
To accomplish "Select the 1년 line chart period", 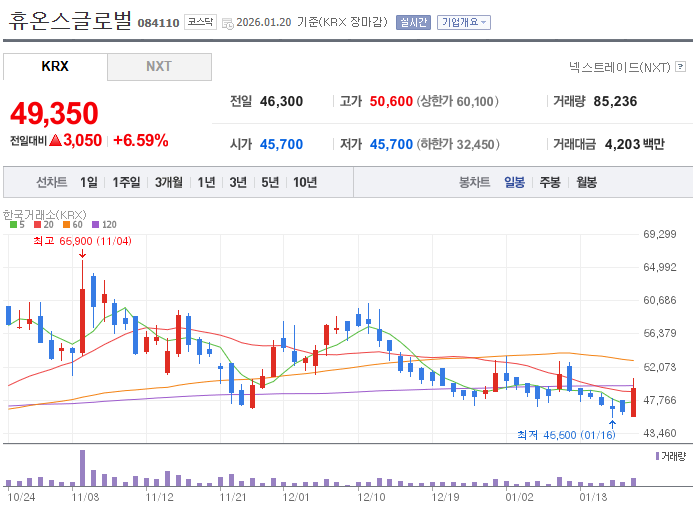I will [x=206, y=182].
